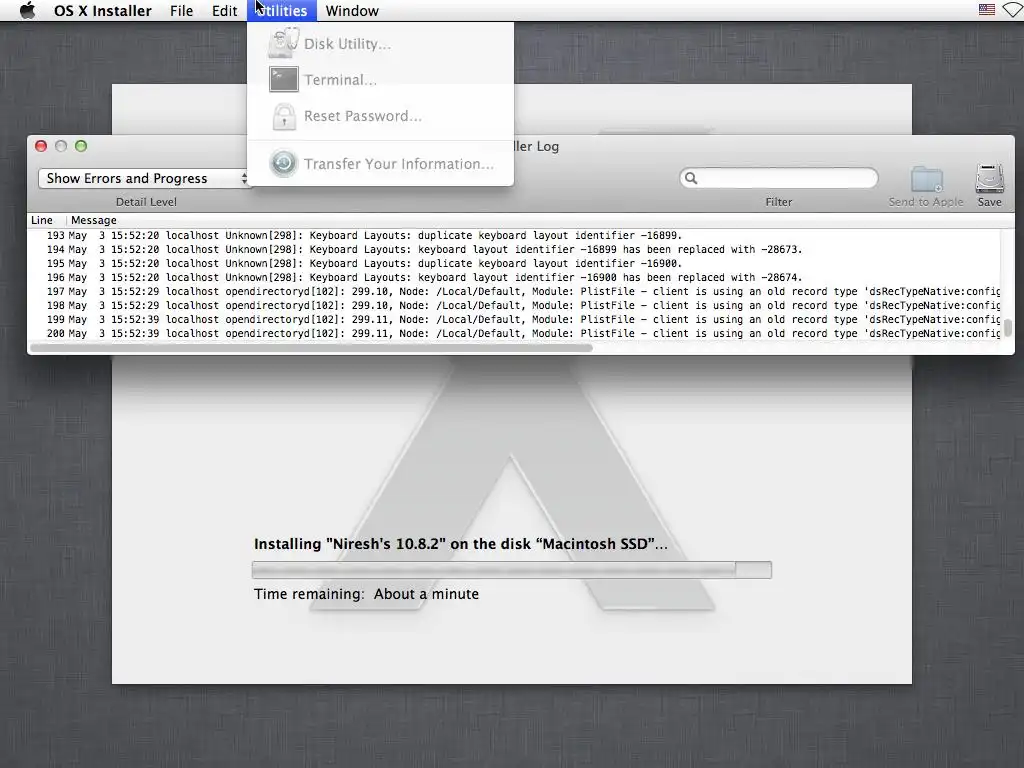The height and width of the screenshot is (768, 1024).
Task: Click the Transfer Your Information icon
Action: tap(283, 163)
